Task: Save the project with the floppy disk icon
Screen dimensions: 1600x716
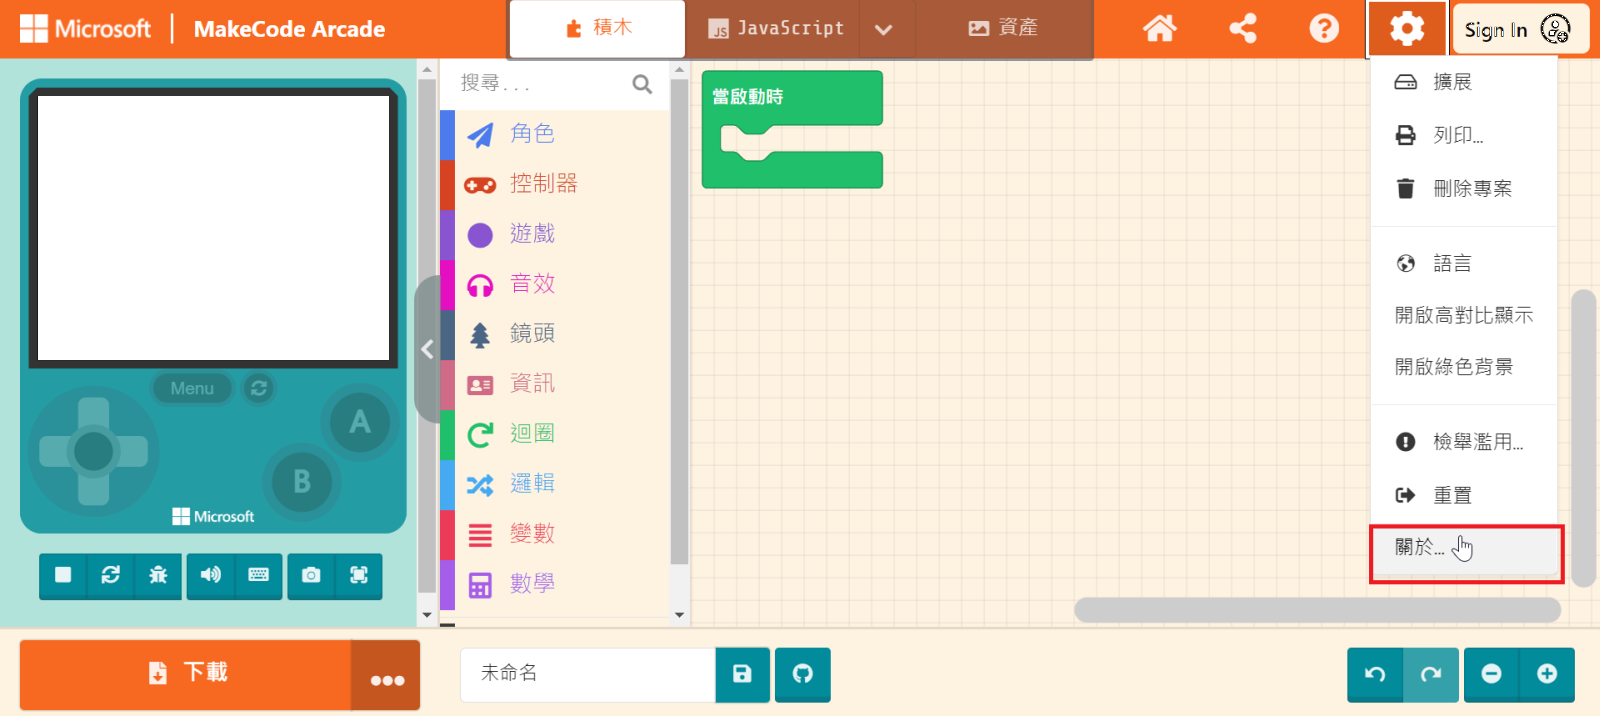Action: 742,674
